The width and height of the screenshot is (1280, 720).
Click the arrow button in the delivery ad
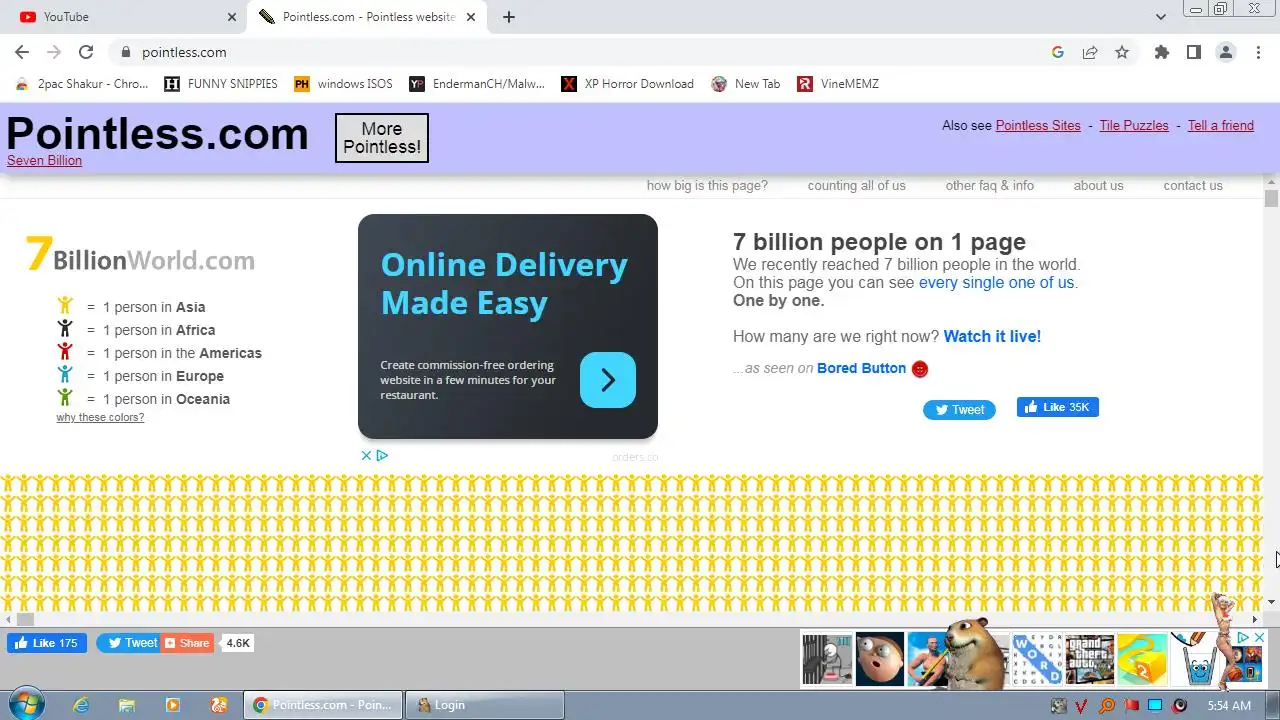pos(608,380)
